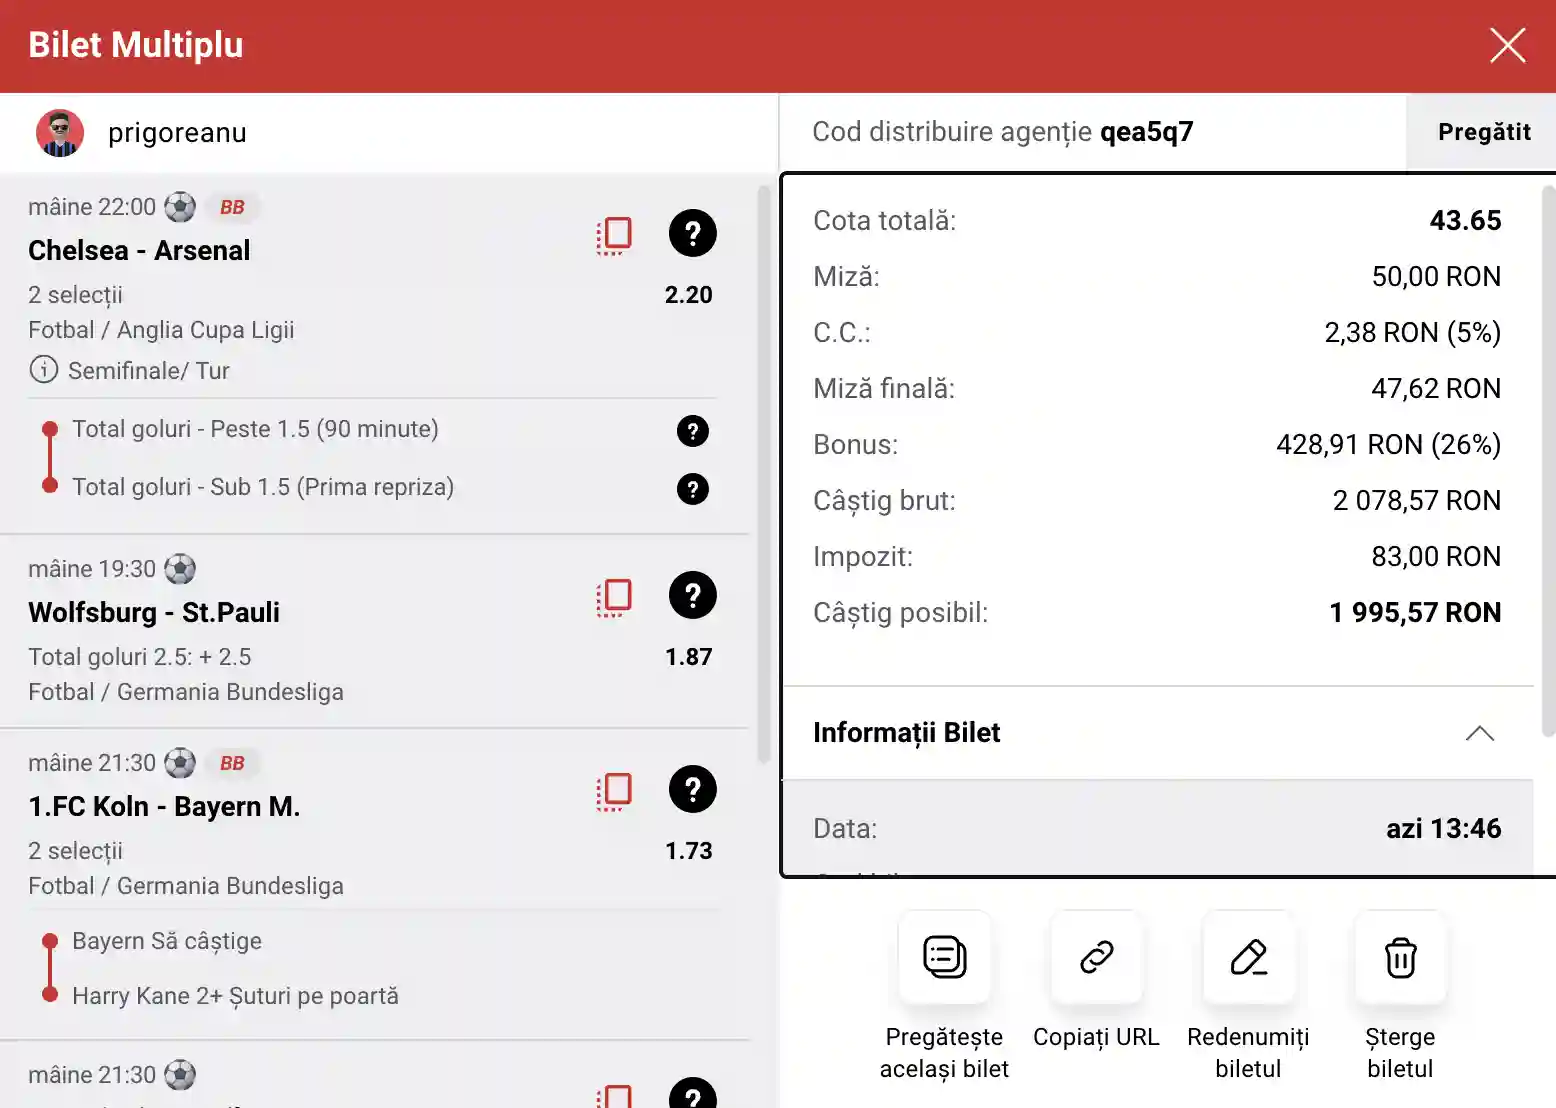Open help icon for Wolfsburg - St.Pauli

pyautogui.click(x=692, y=596)
